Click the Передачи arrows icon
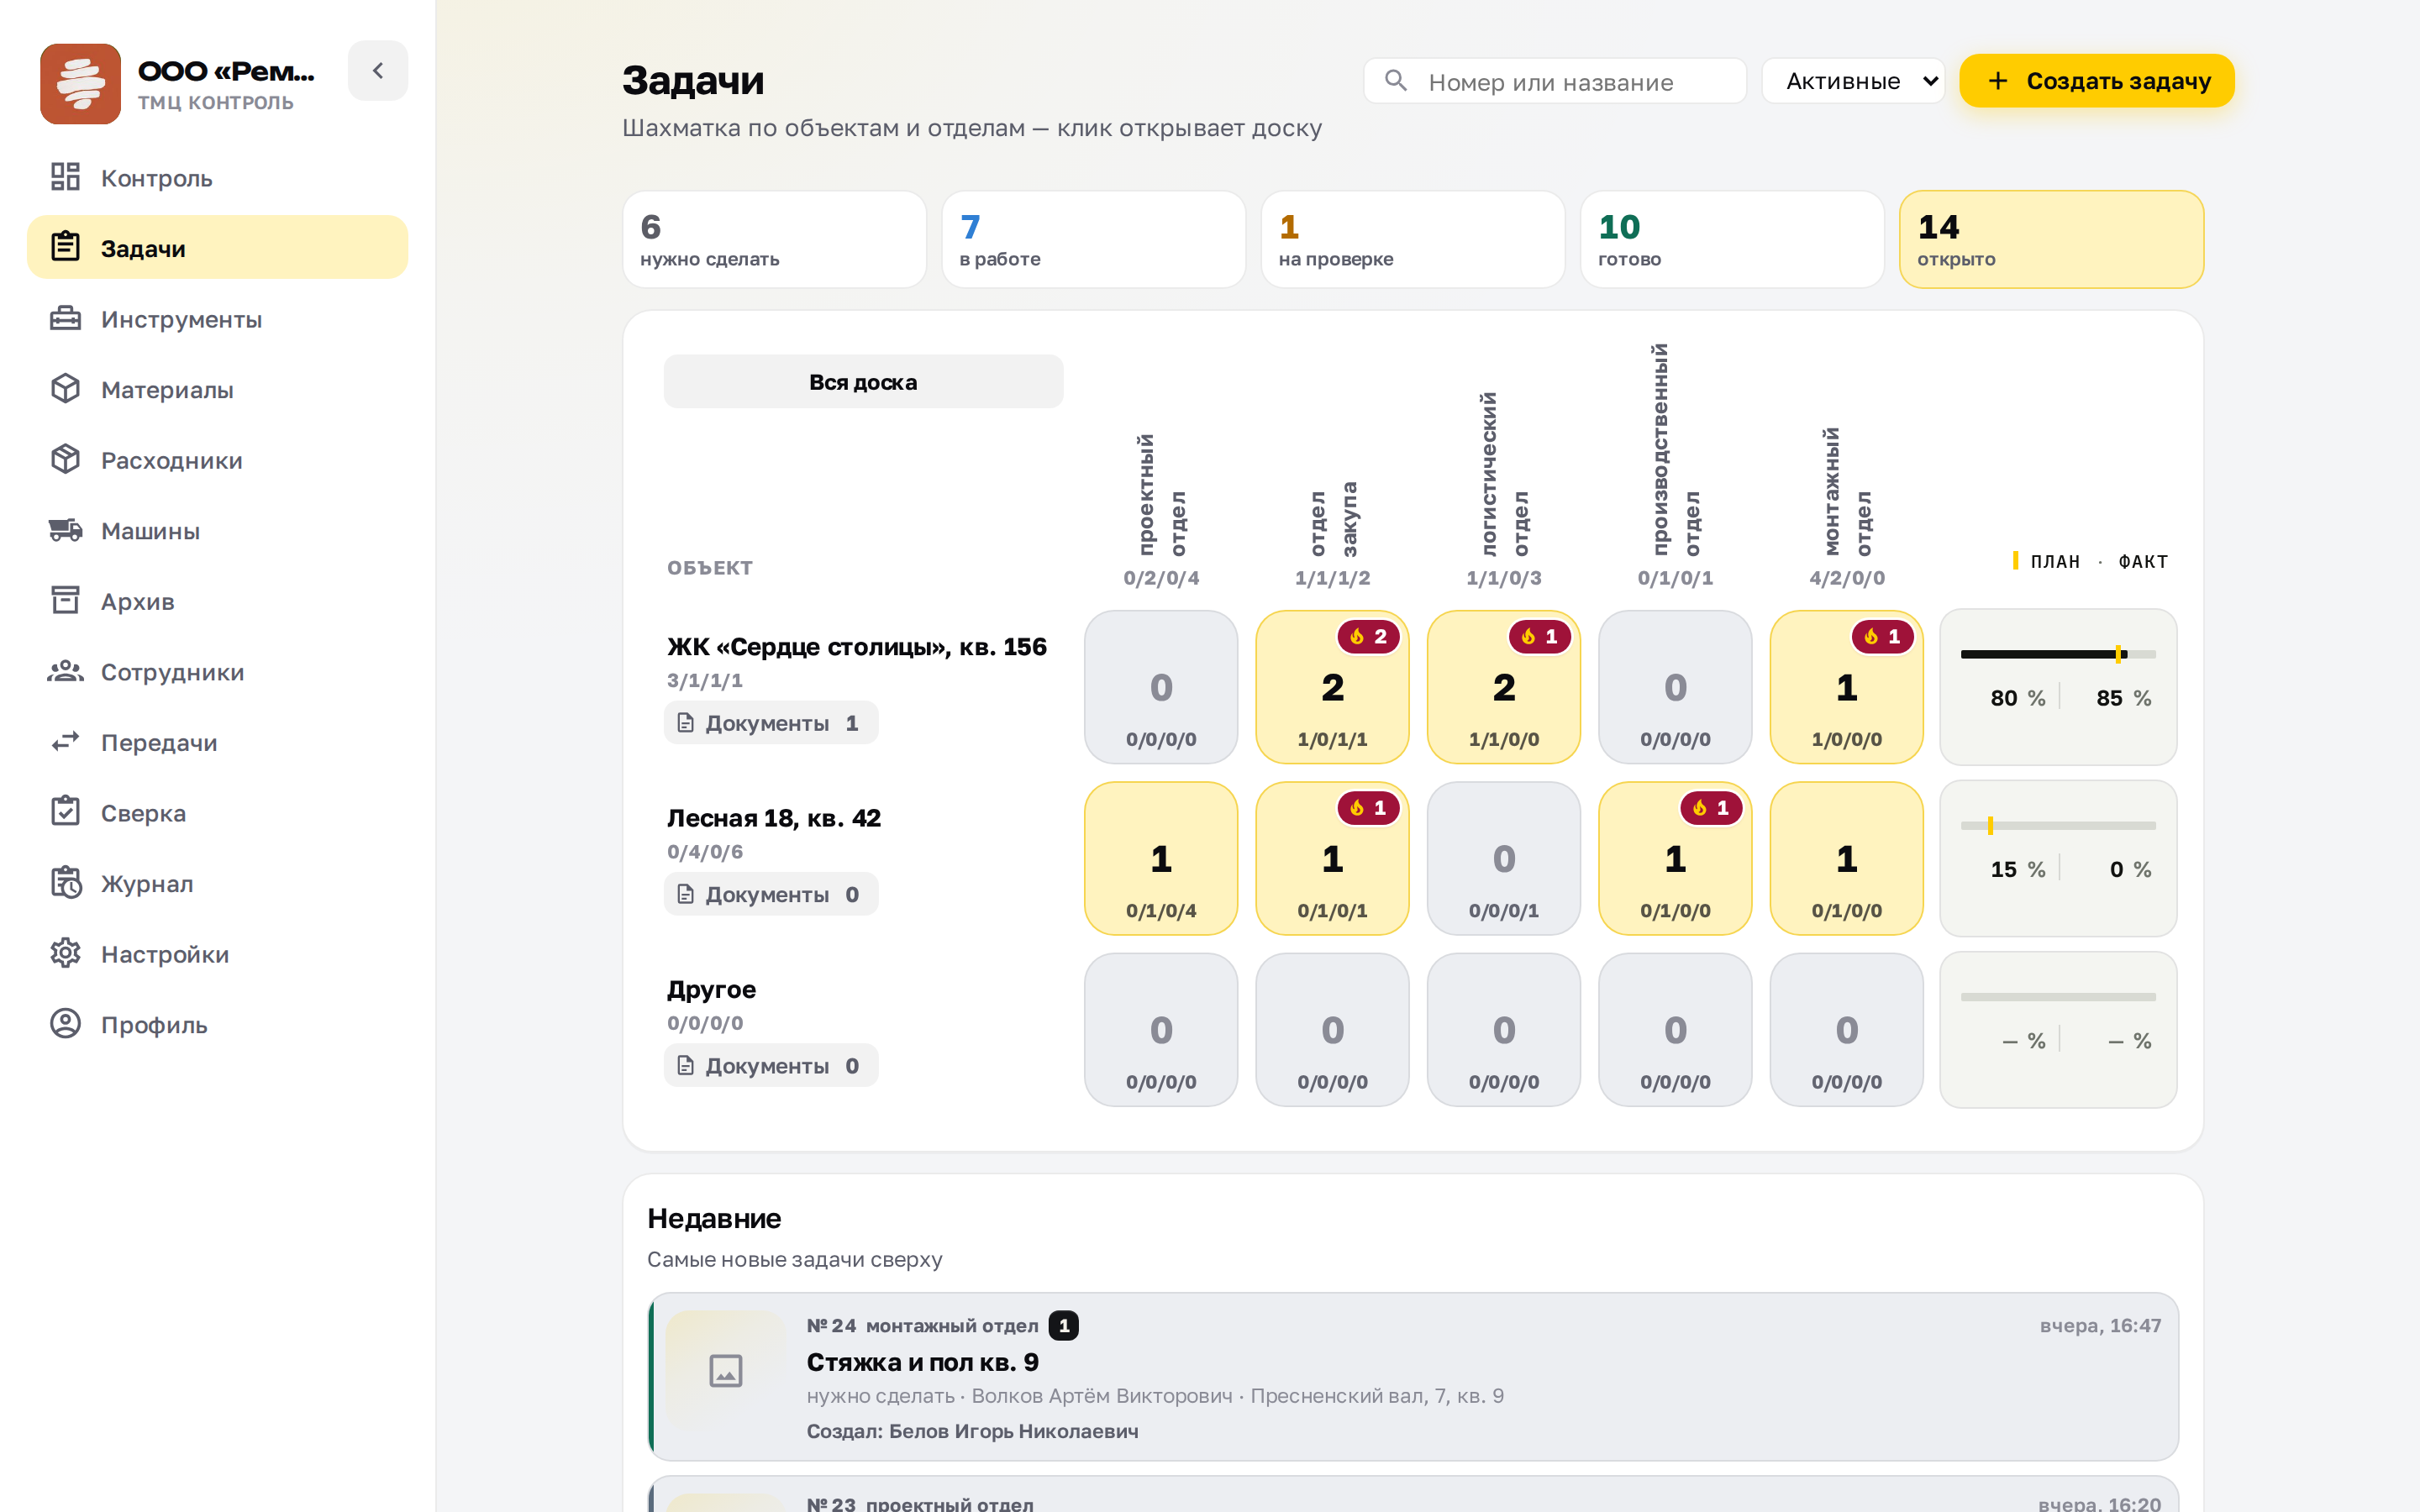Image resolution: width=2420 pixels, height=1512 pixels. (x=65, y=741)
